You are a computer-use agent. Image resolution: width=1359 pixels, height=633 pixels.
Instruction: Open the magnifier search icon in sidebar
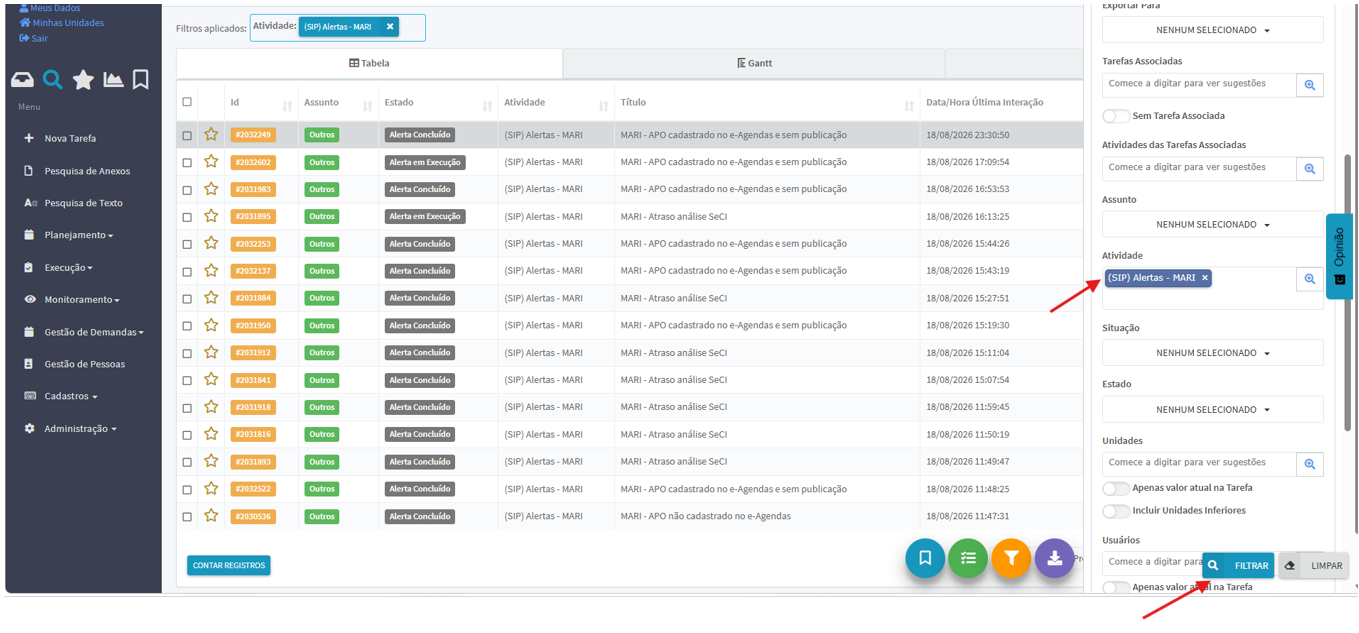pyautogui.click(x=53, y=80)
